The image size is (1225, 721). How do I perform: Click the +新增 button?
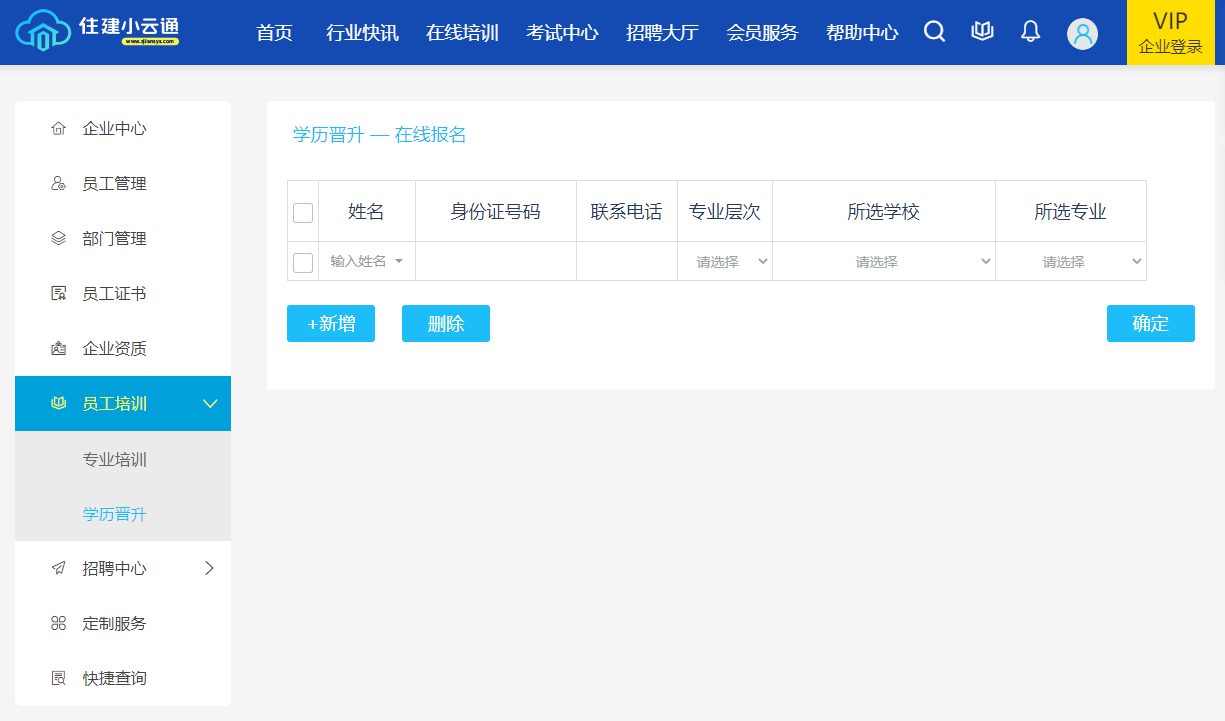coord(331,324)
